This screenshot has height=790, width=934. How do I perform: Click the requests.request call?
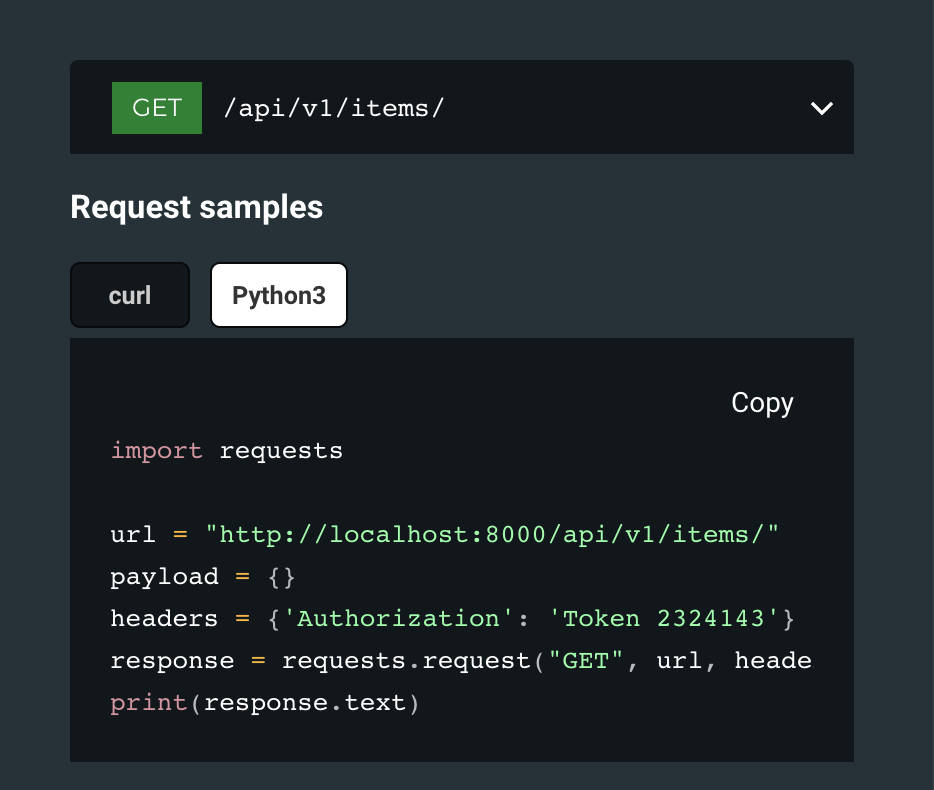405,661
